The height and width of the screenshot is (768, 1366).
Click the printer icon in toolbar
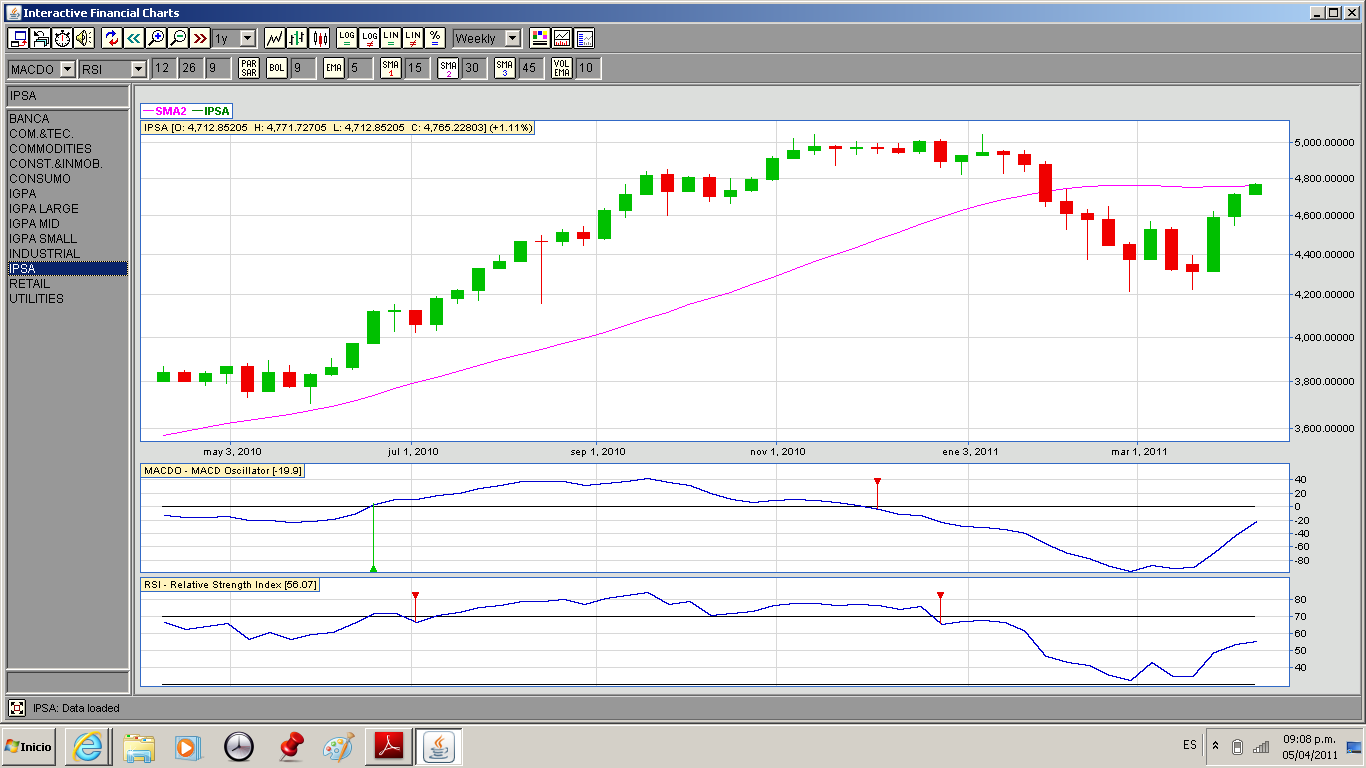point(41,38)
